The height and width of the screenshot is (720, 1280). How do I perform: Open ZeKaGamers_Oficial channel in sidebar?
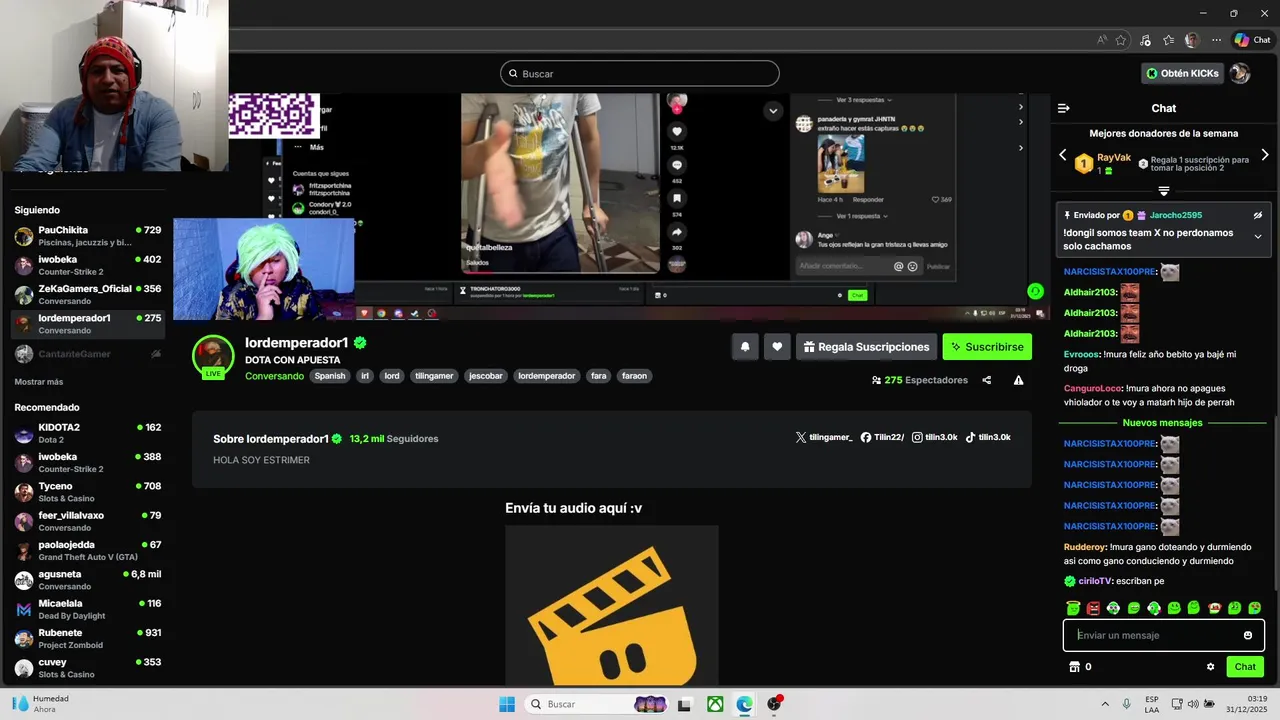click(x=88, y=295)
